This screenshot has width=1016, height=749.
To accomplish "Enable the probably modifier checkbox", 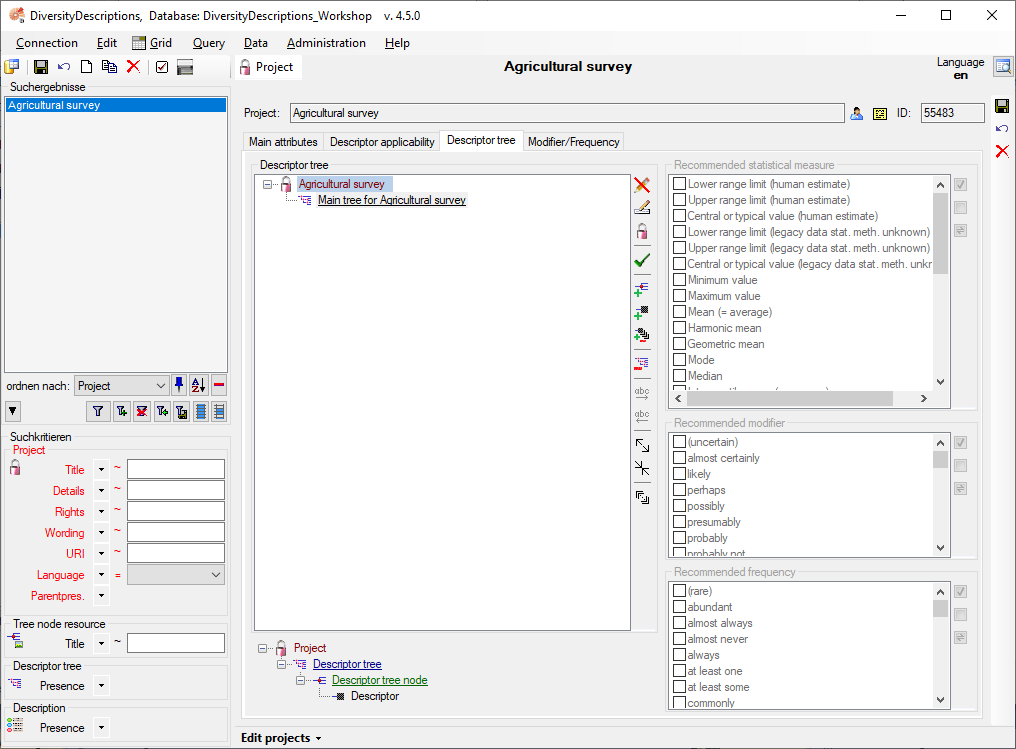I will (x=680, y=538).
